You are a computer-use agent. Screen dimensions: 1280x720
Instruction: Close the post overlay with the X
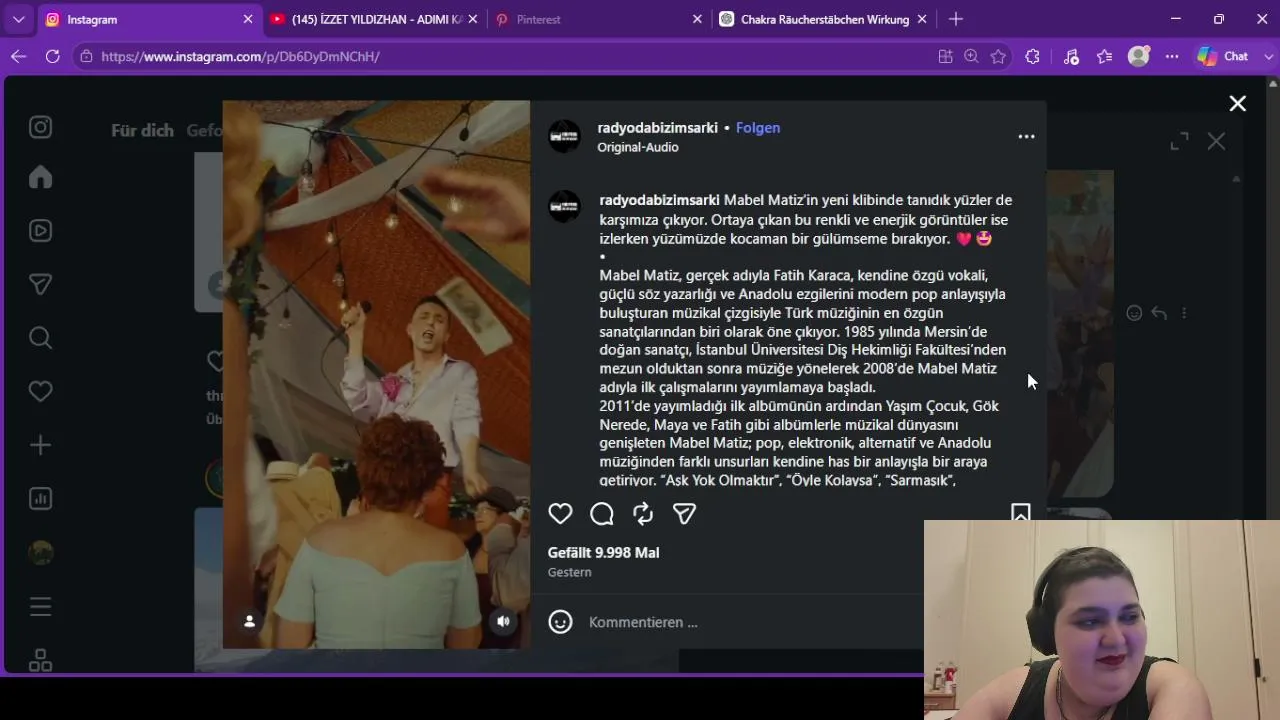[x=1237, y=104]
